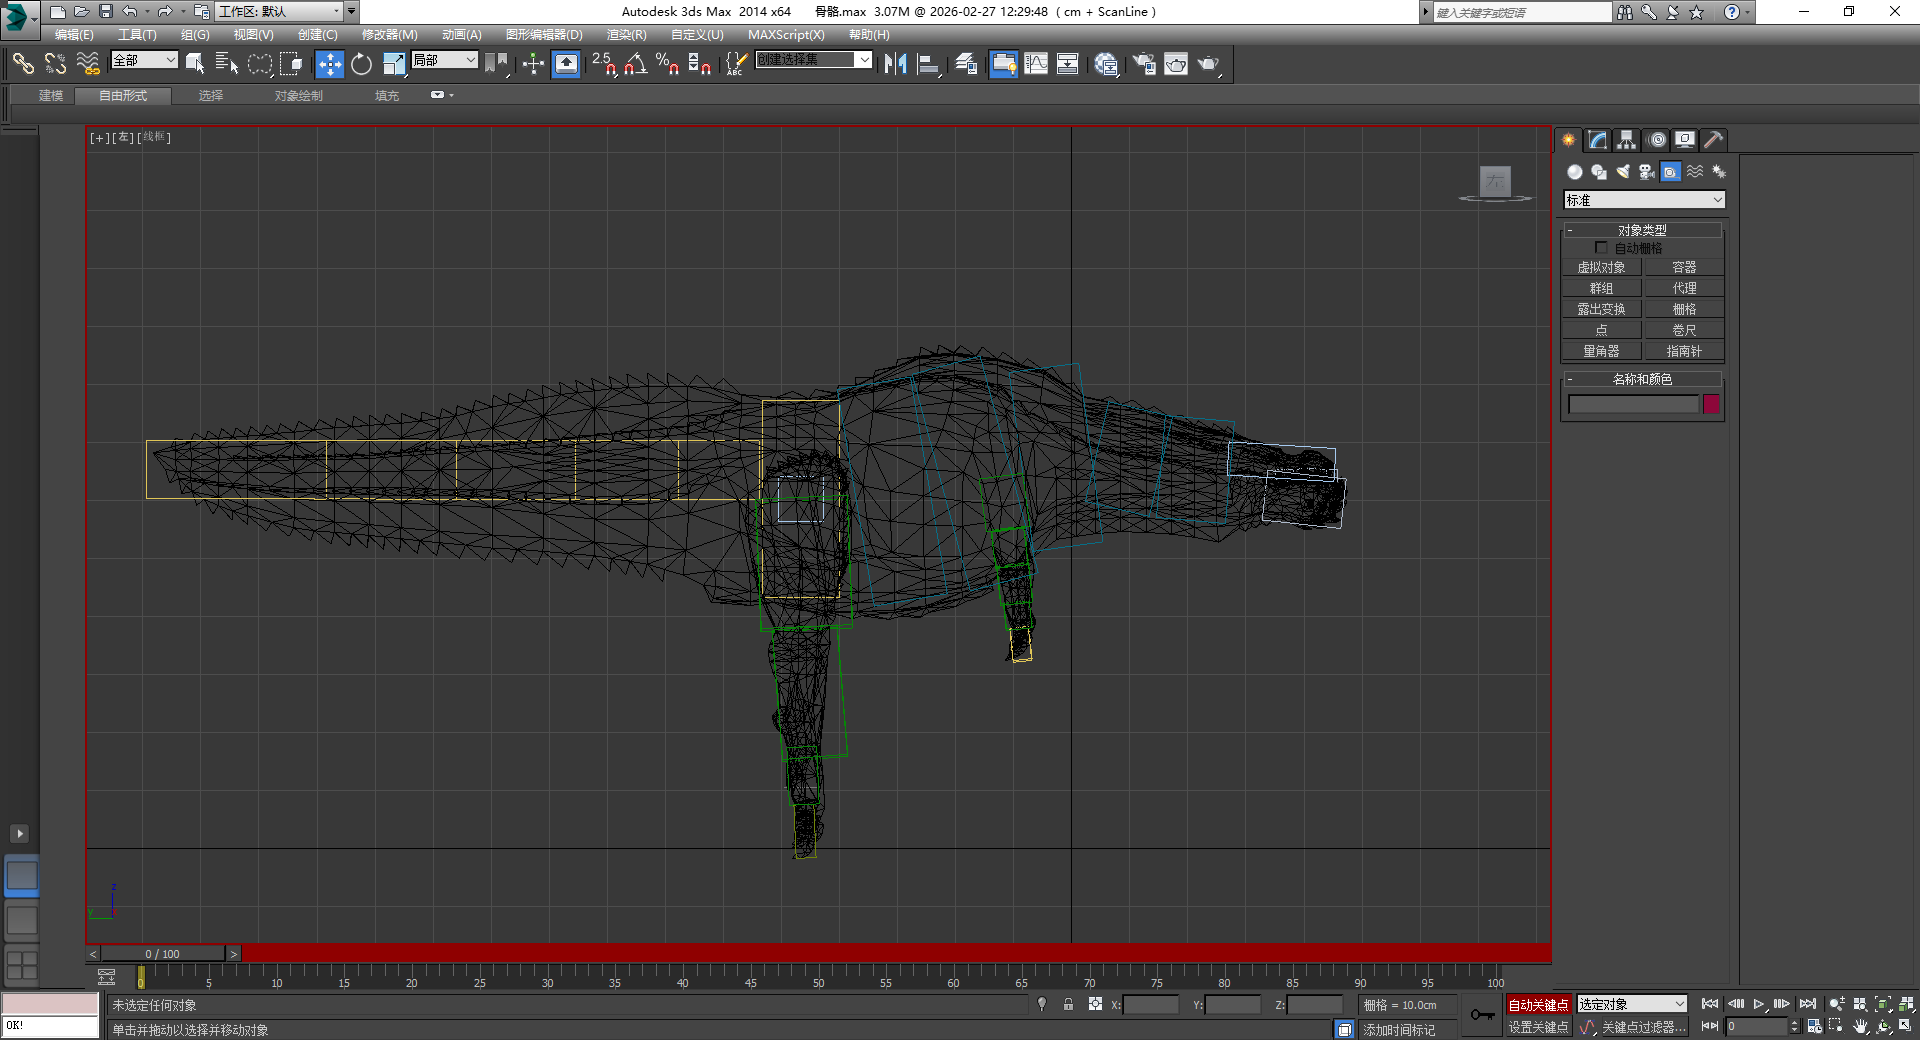Click the object color swatch in 名称和颜色
The height and width of the screenshot is (1040, 1920).
(1711, 404)
